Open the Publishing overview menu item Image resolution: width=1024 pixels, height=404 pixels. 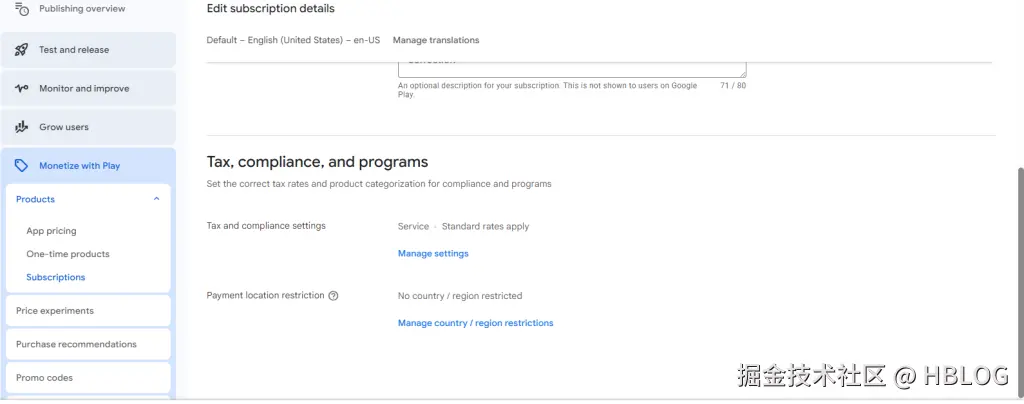click(x=82, y=9)
